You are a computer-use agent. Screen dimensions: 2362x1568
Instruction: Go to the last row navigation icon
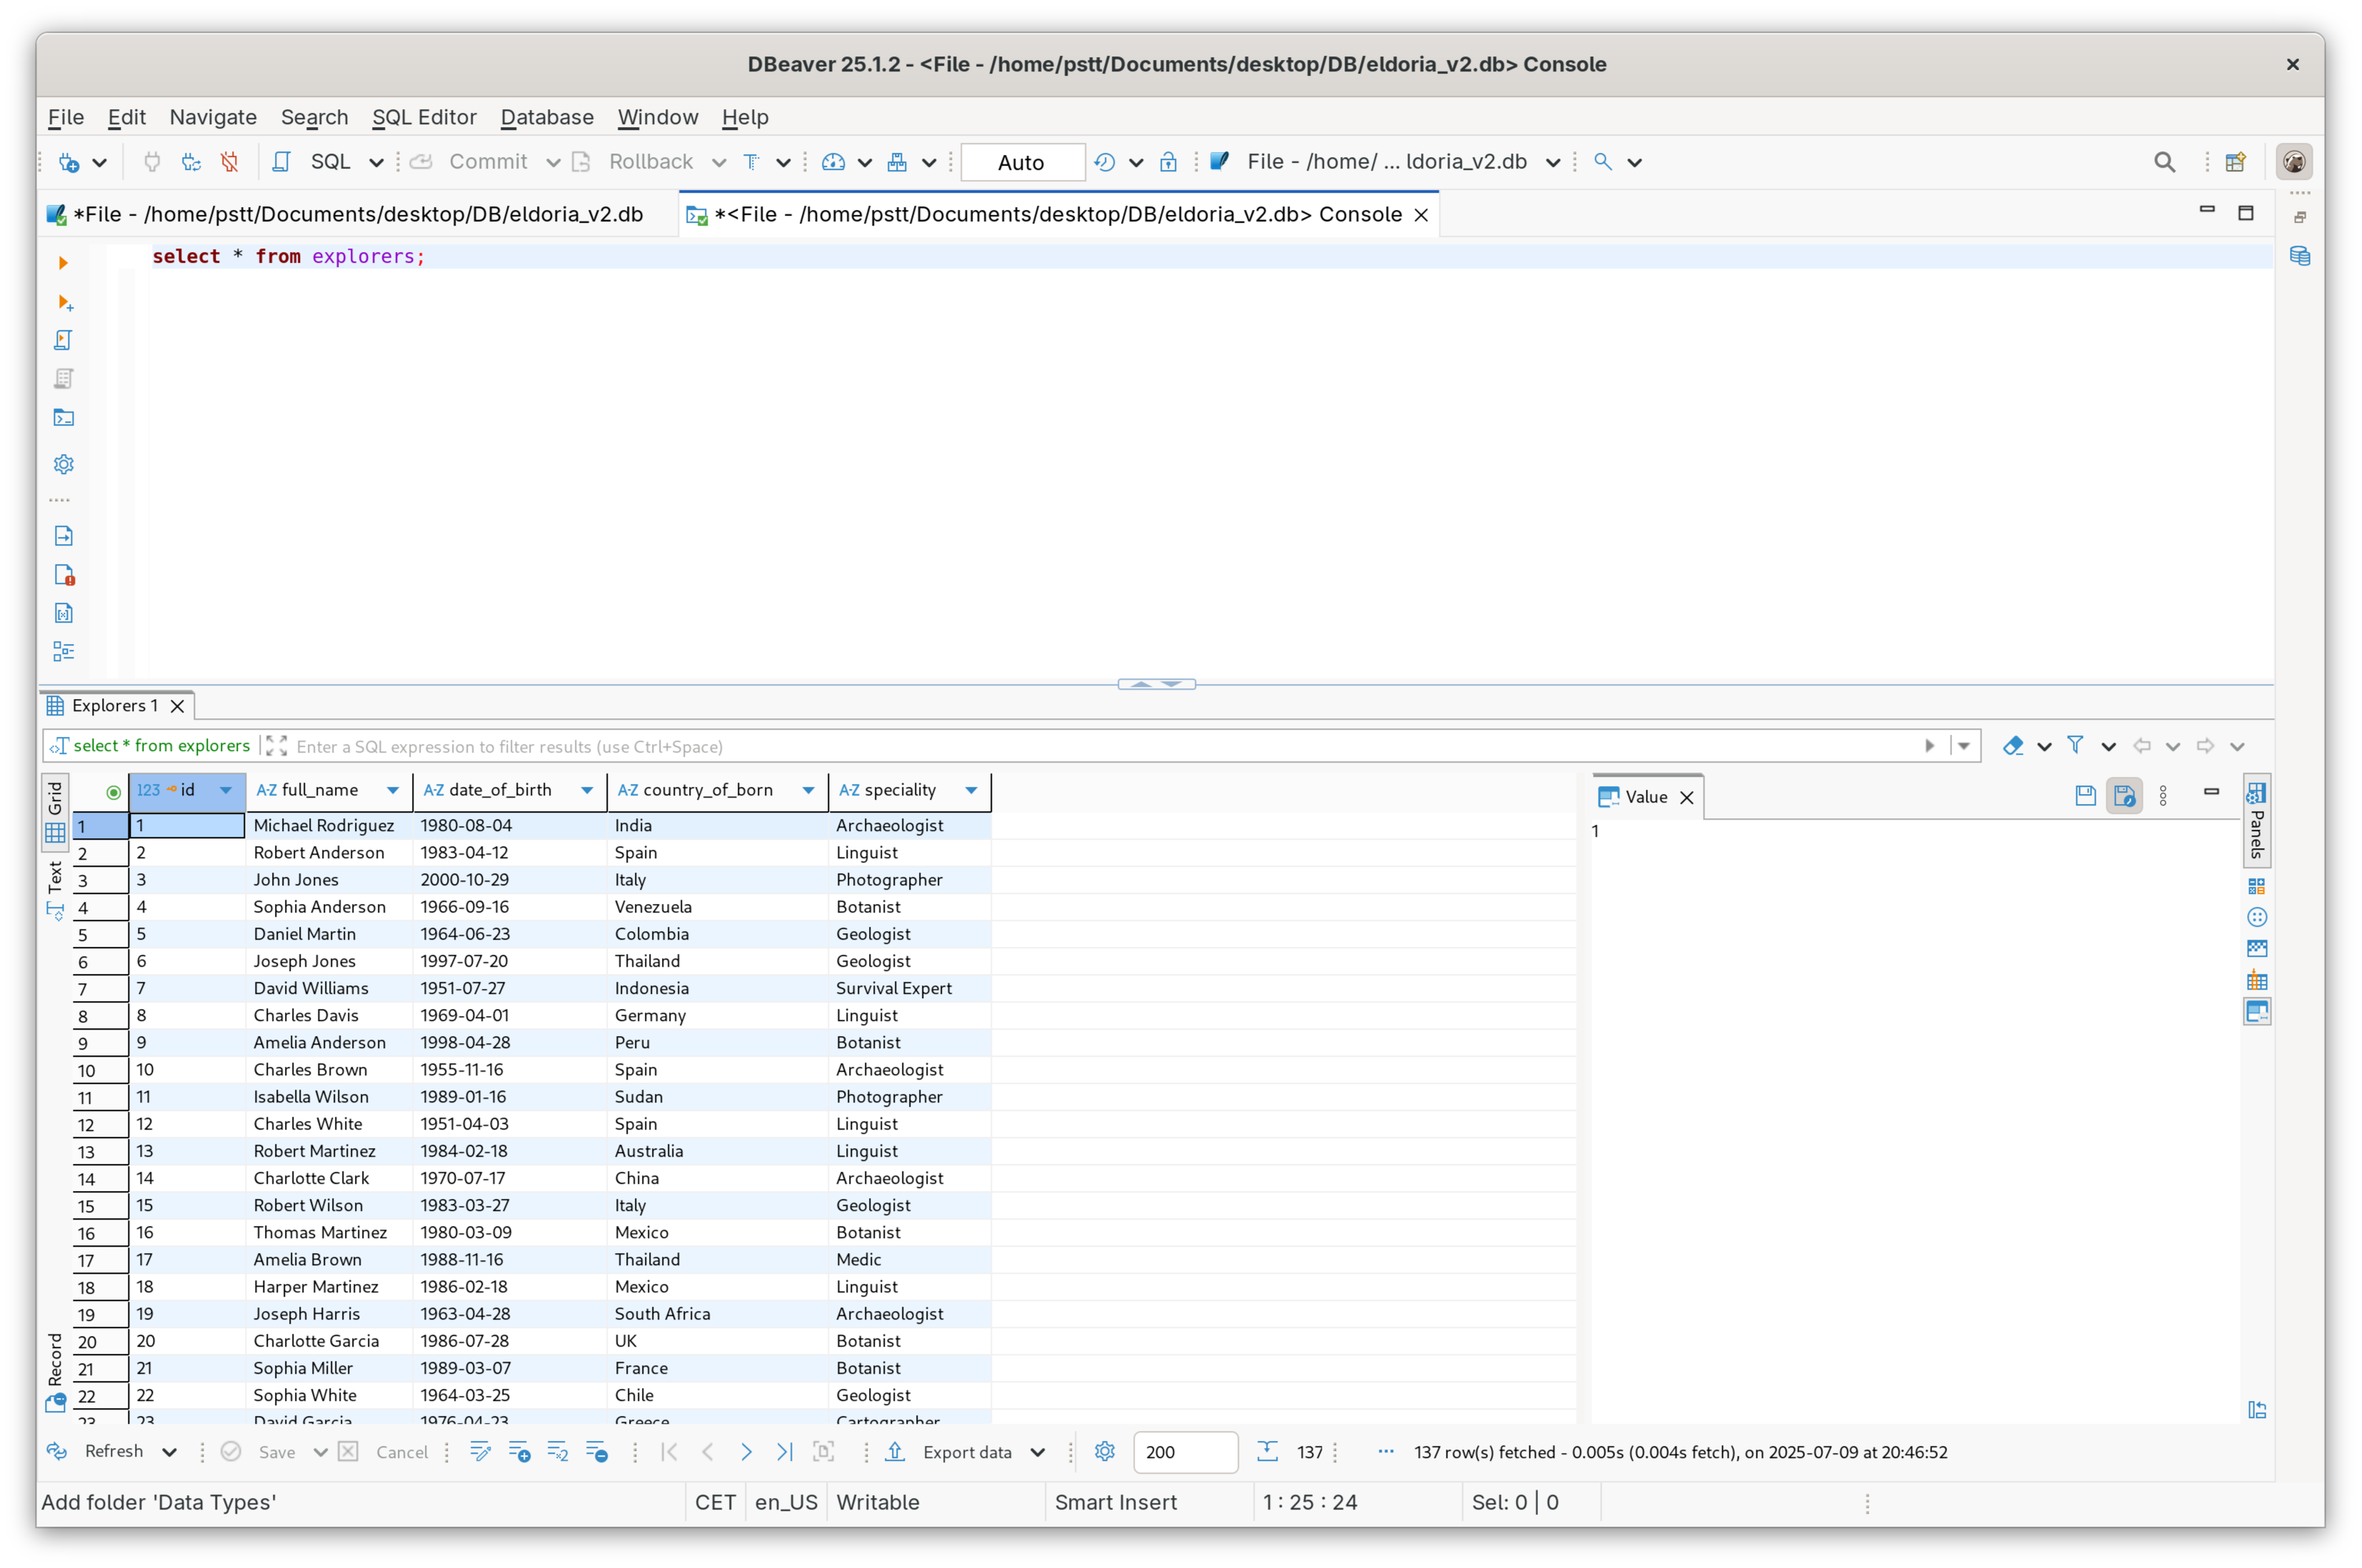click(784, 1452)
